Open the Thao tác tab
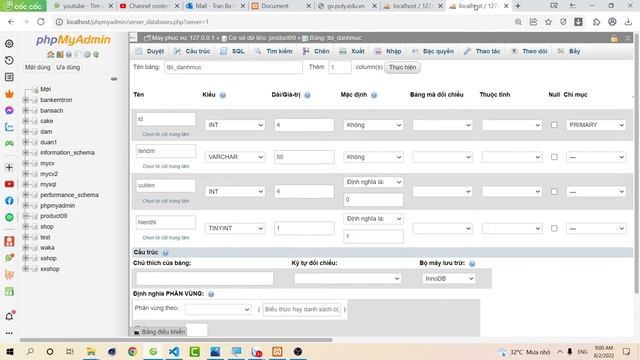The width and height of the screenshot is (640, 360). tap(482, 51)
